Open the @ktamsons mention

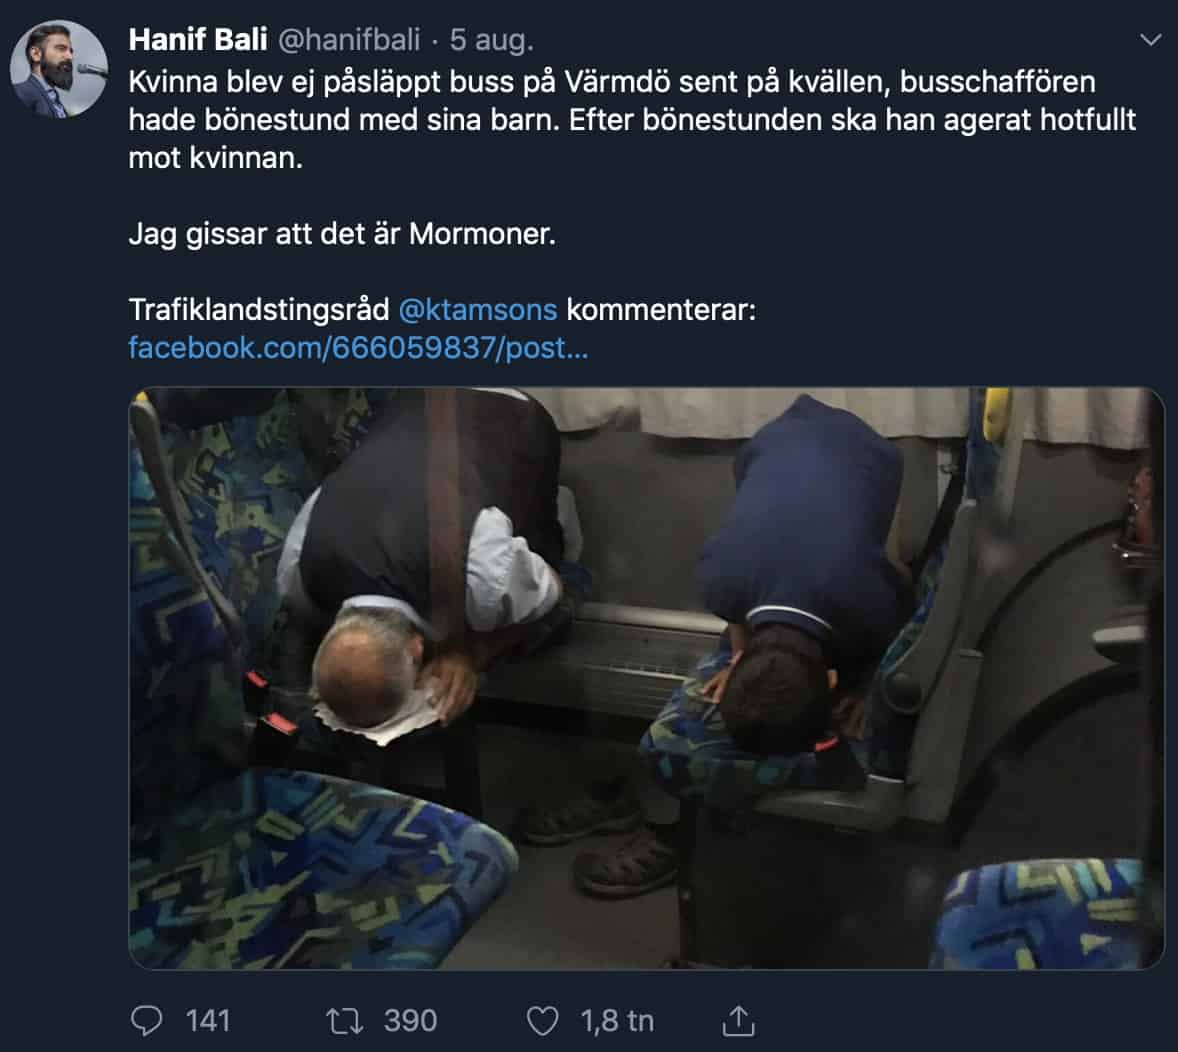[x=478, y=310]
